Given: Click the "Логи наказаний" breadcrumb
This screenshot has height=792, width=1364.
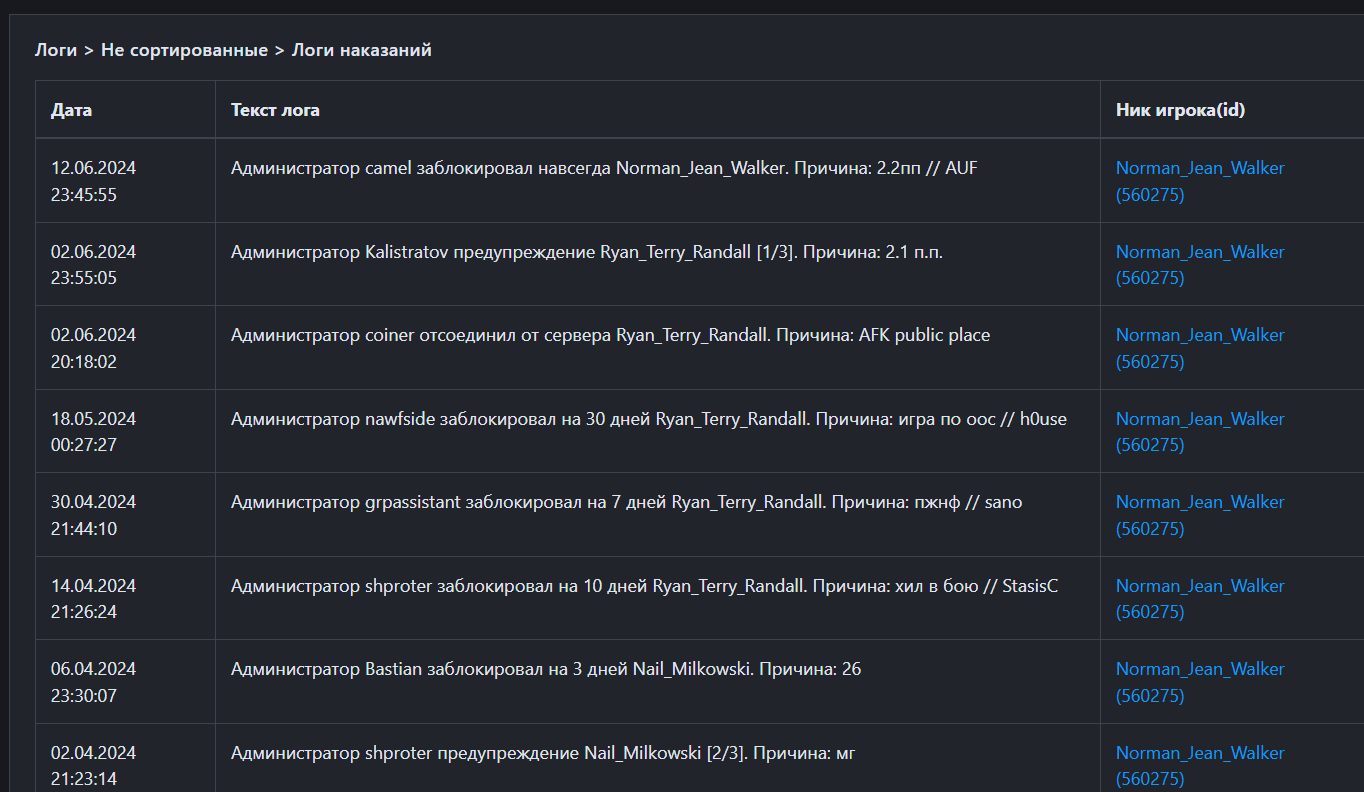Looking at the screenshot, I should click(361, 50).
